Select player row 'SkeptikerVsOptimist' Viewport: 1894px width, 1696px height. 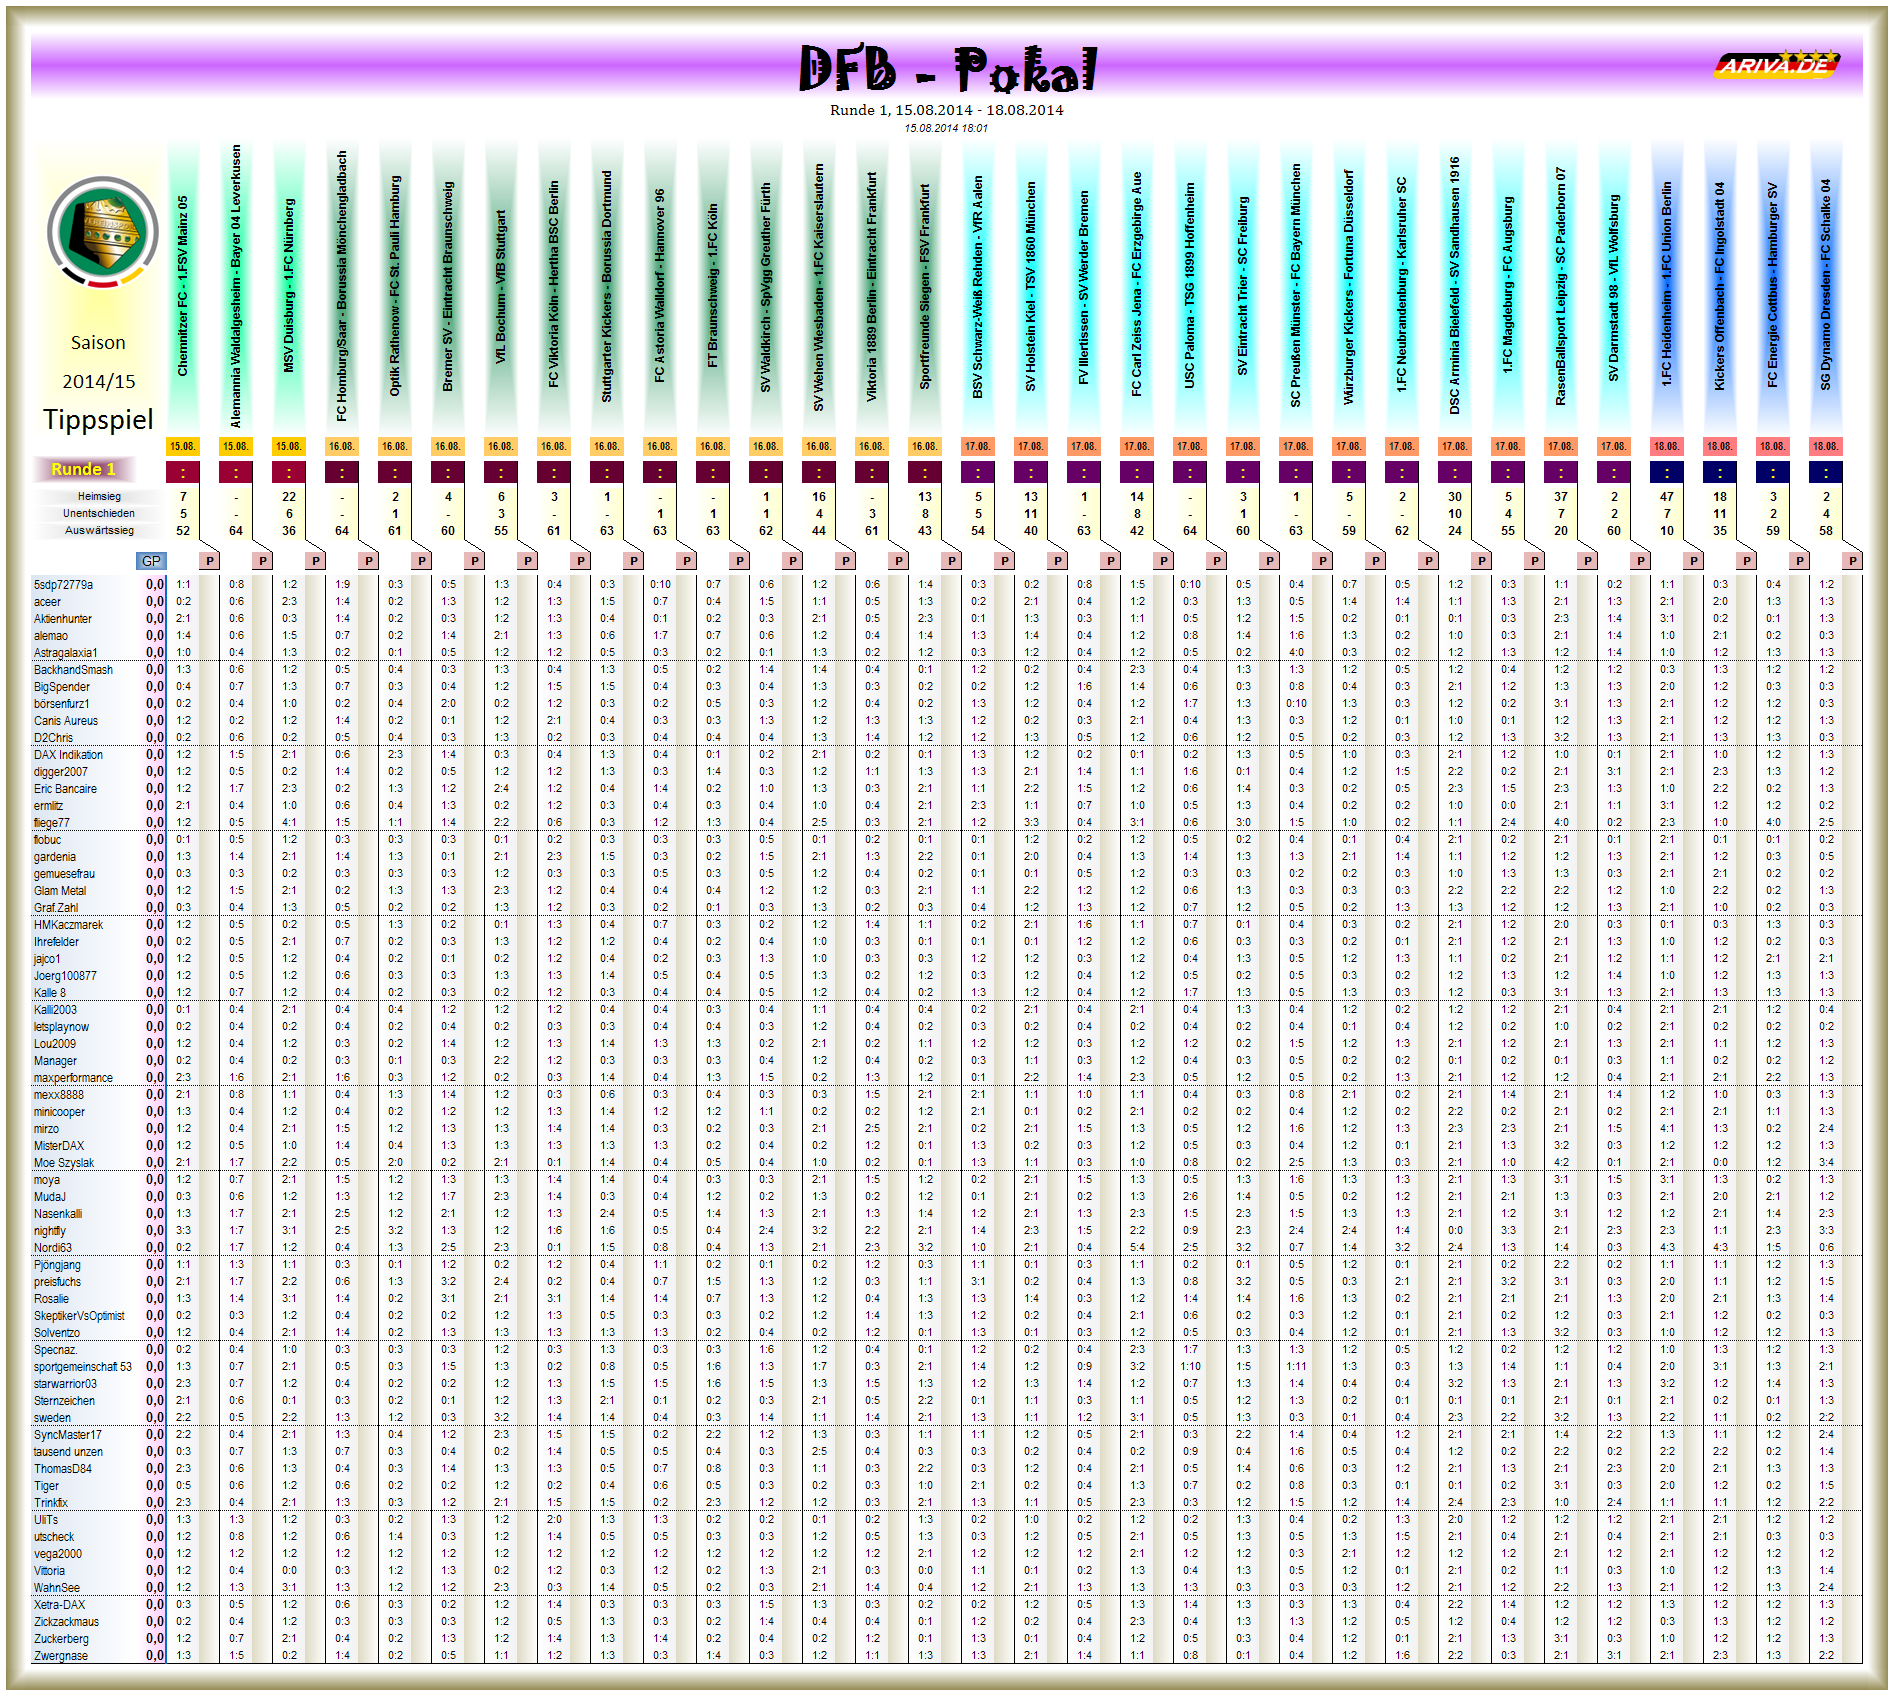[x=946, y=1315]
